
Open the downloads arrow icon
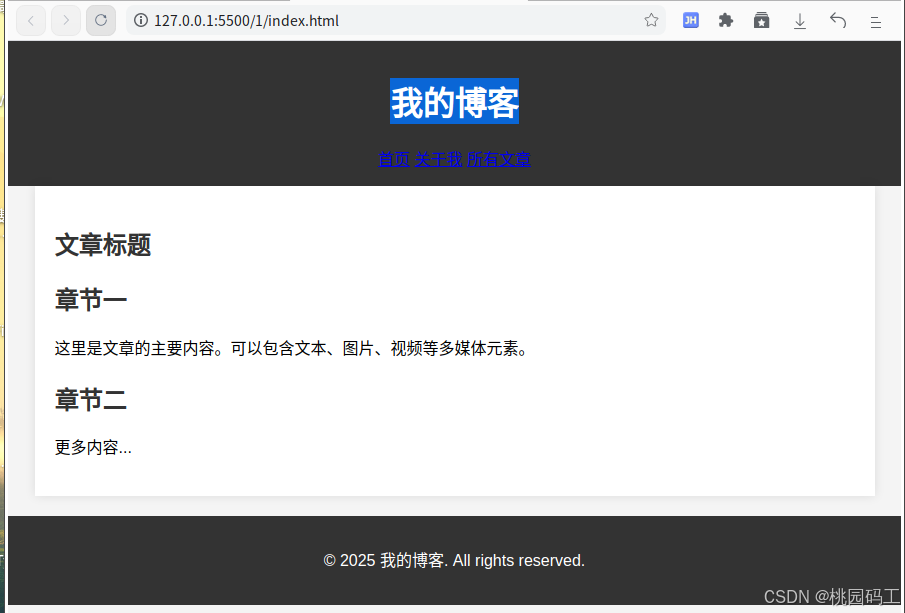click(x=799, y=21)
